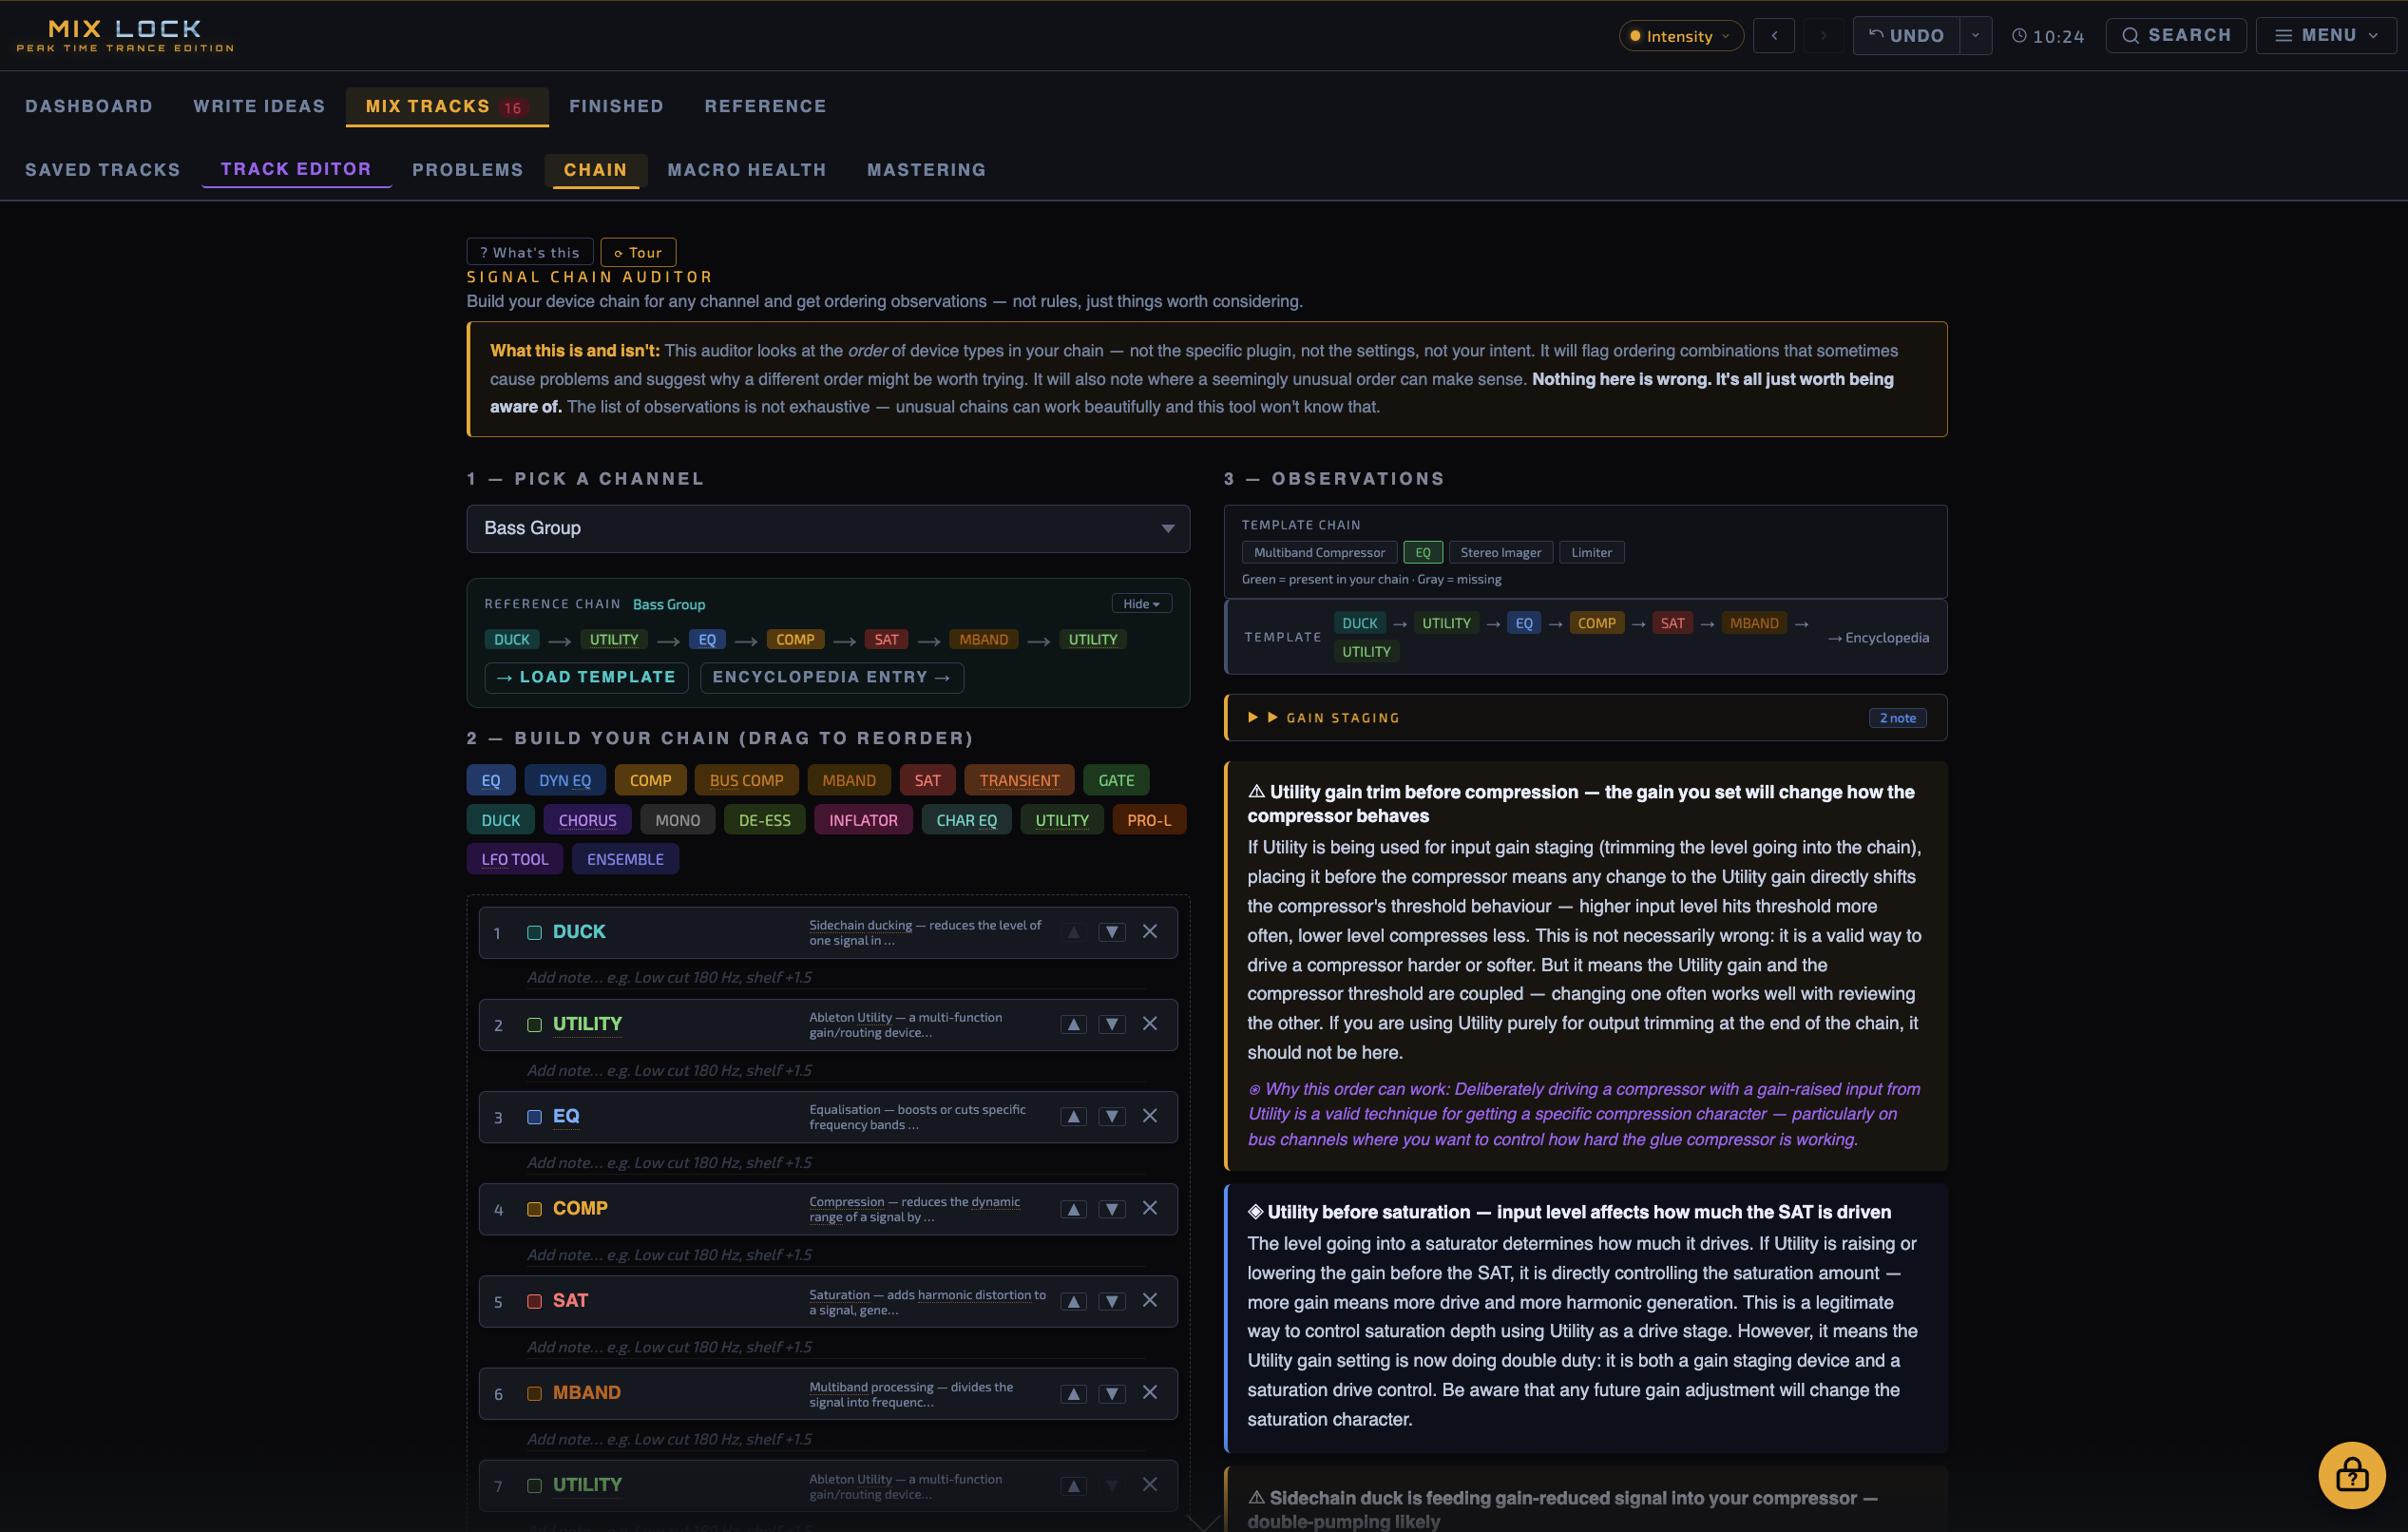Toggle the checkbox next to DUCK
2408x1532 pixels.
tap(535, 931)
